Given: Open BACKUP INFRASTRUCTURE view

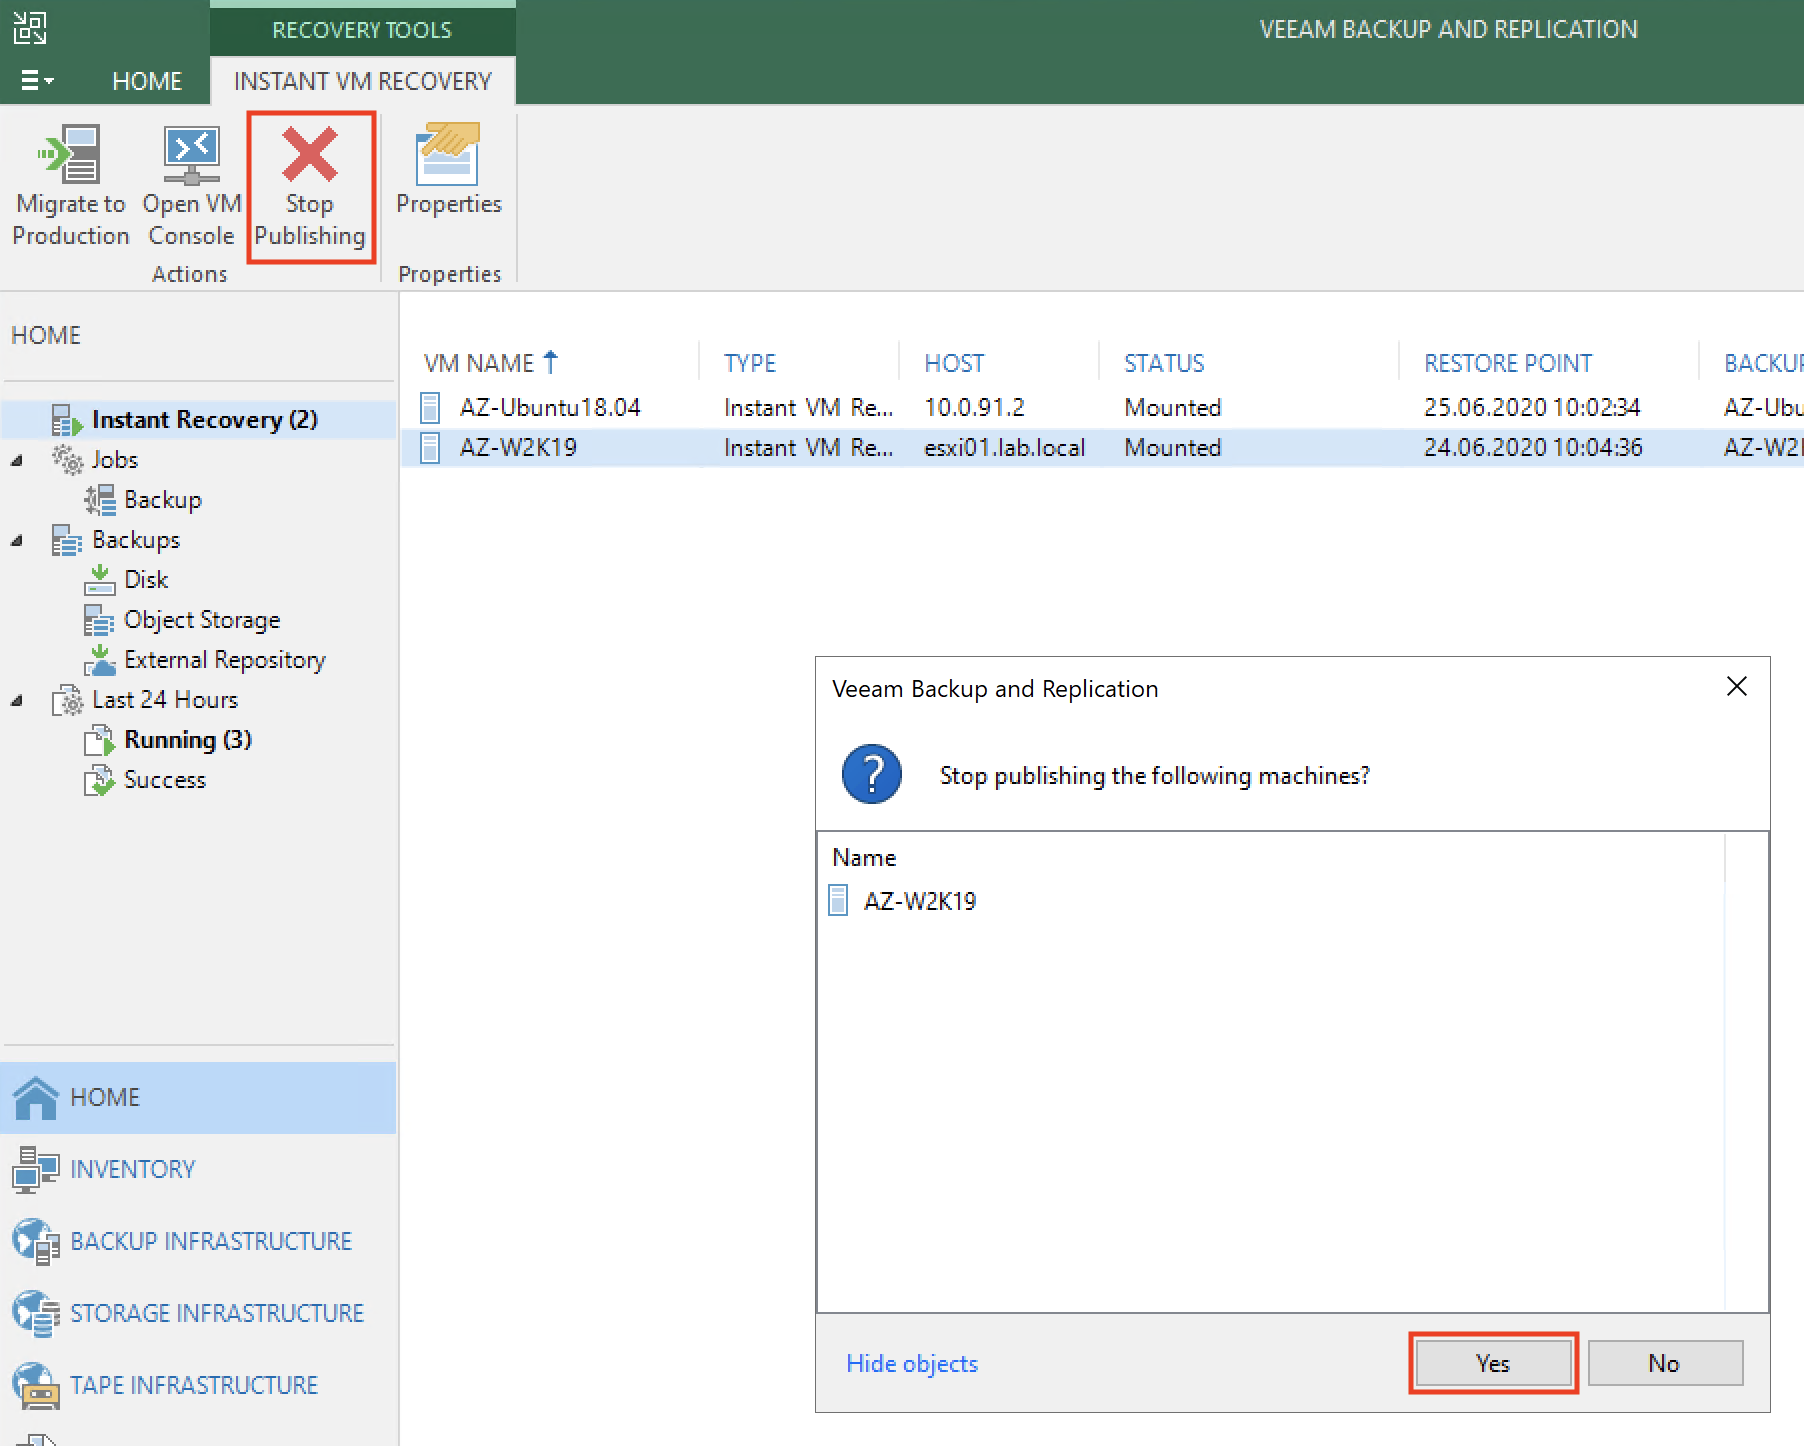Looking at the screenshot, I should pos(198,1241).
